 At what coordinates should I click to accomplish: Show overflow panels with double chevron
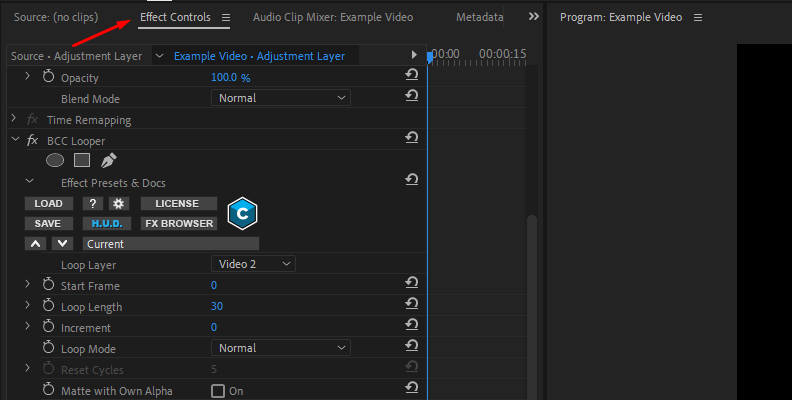pyautogui.click(x=534, y=17)
